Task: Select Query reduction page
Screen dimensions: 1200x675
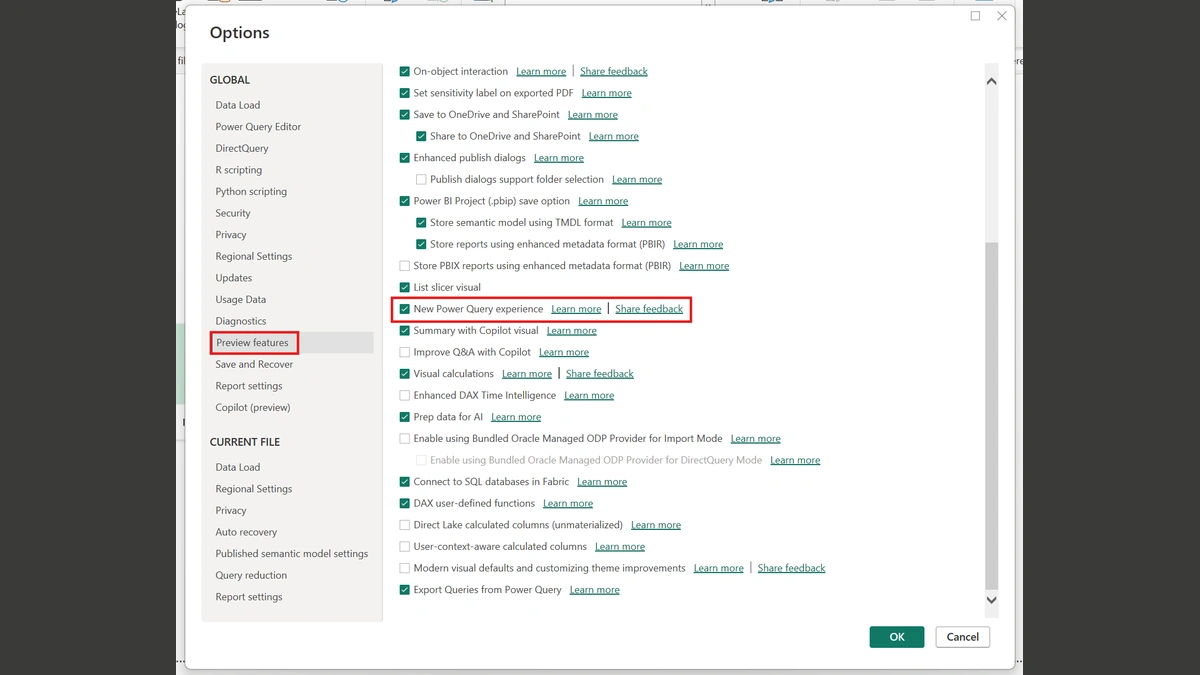Action: (x=251, y=576)
